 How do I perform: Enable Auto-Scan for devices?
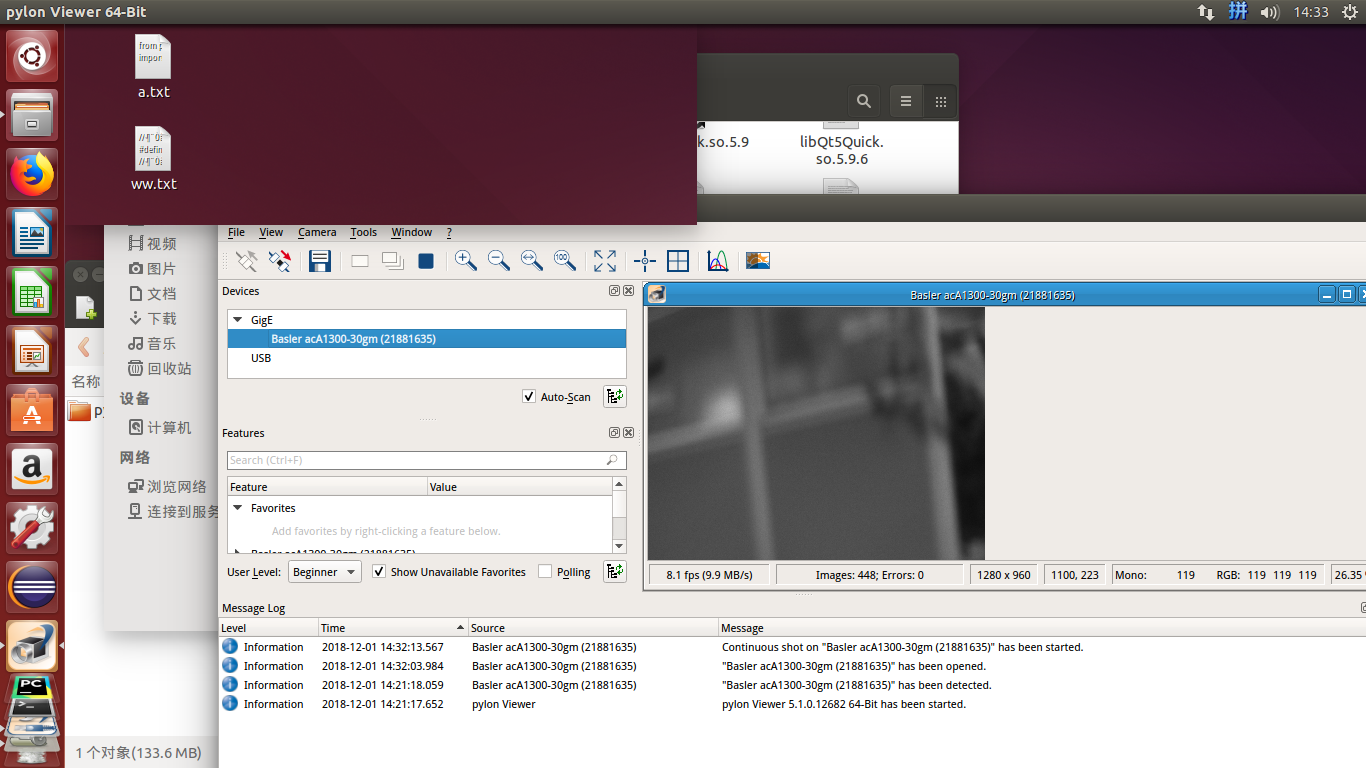coord(528,396)
